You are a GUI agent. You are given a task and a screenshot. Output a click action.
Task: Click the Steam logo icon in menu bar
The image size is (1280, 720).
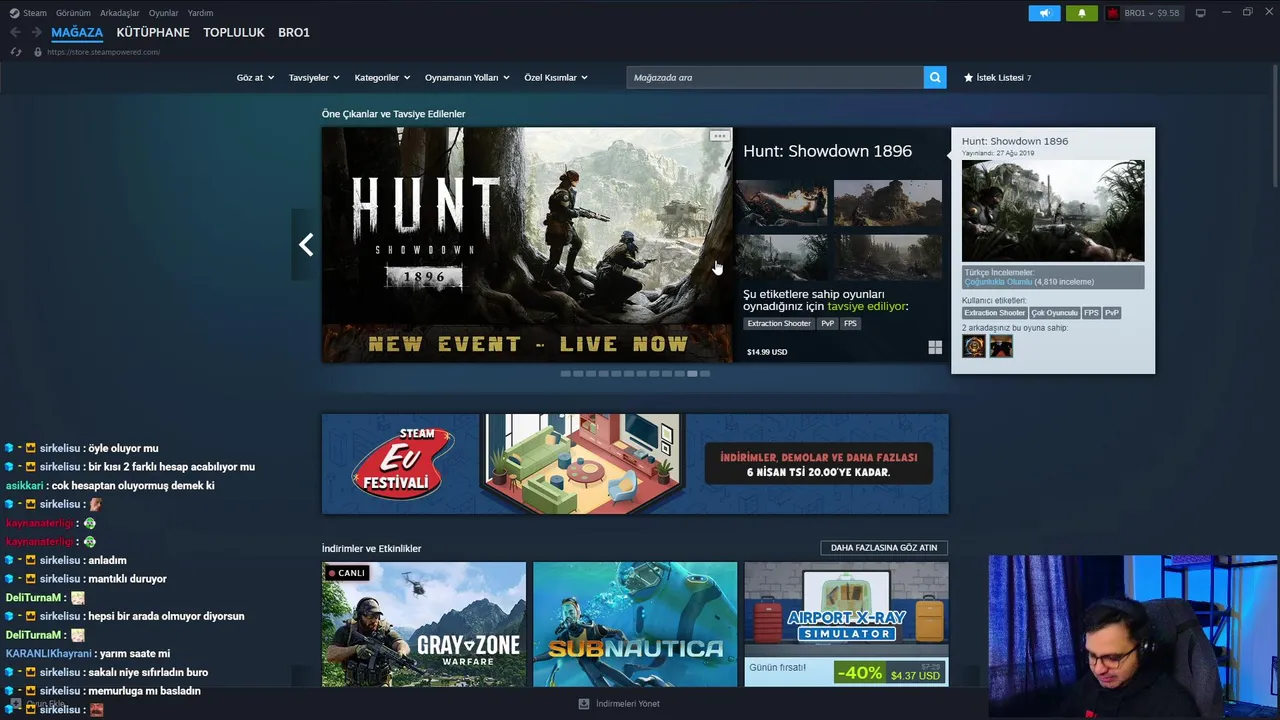(14, 13)
